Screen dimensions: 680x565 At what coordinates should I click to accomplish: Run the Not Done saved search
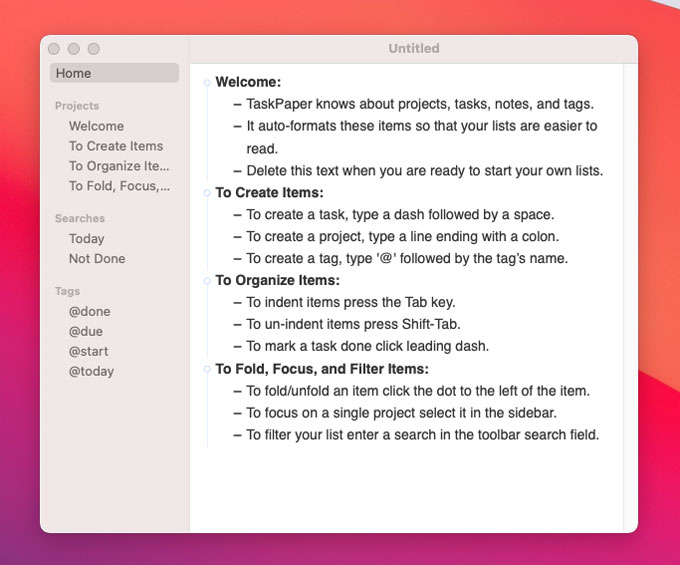click(x=97, y=259)
